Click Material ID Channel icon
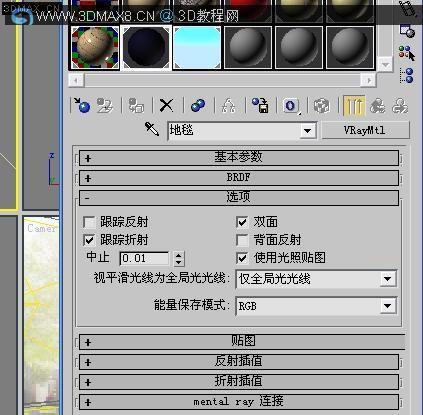Image resolution: width=423 pixels, height=415 pixels. (x=291, y=106)
